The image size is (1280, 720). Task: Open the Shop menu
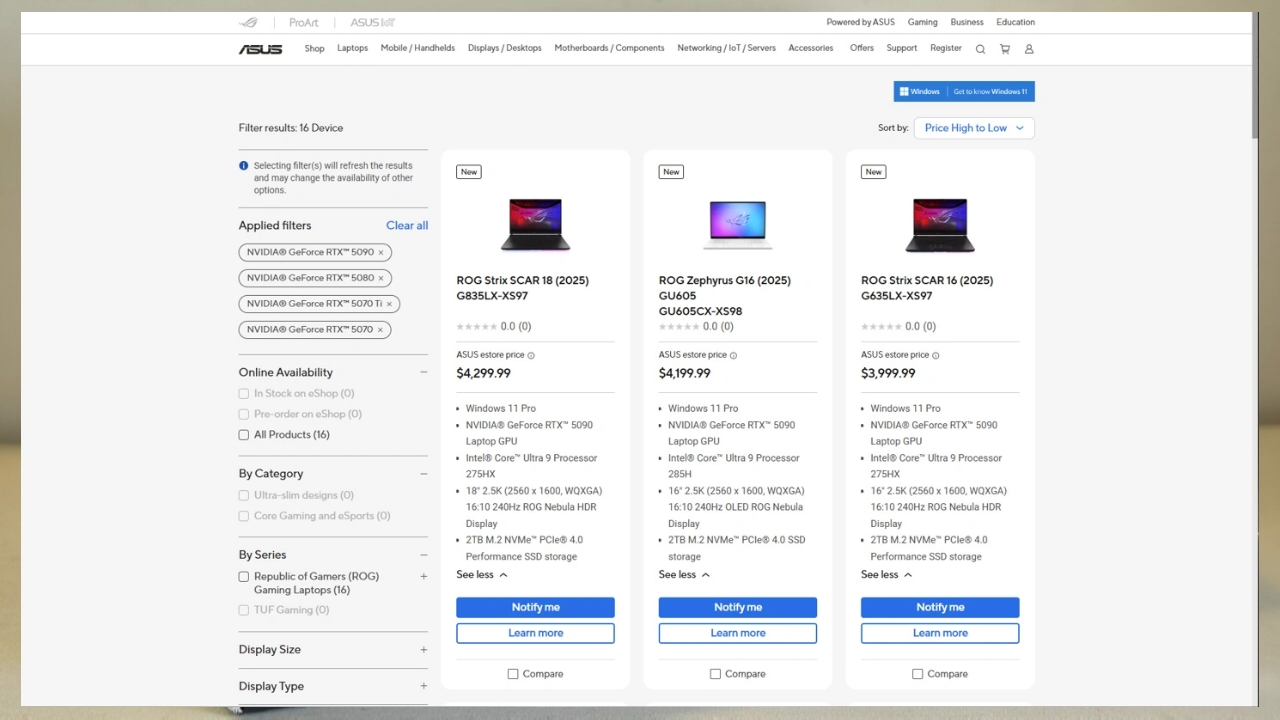314,48
